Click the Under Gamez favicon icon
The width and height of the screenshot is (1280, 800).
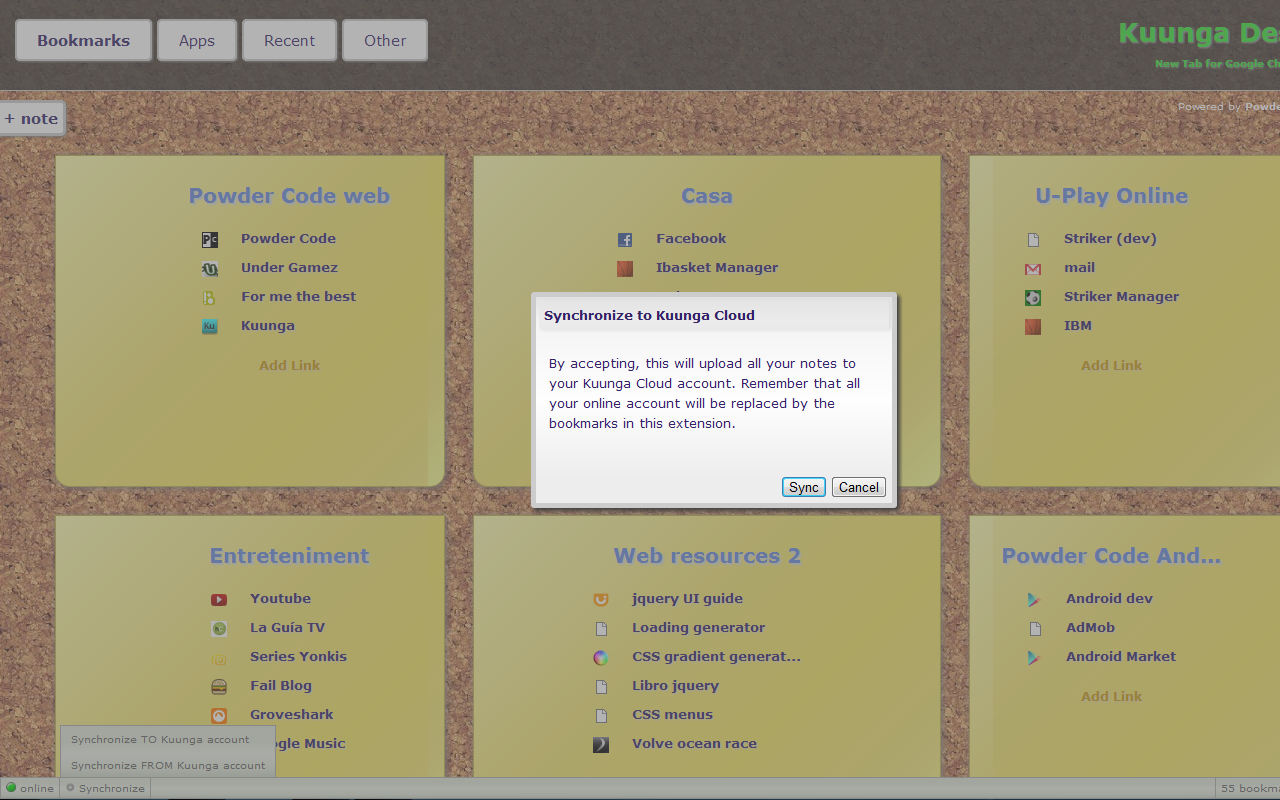[x=210, y=269]
